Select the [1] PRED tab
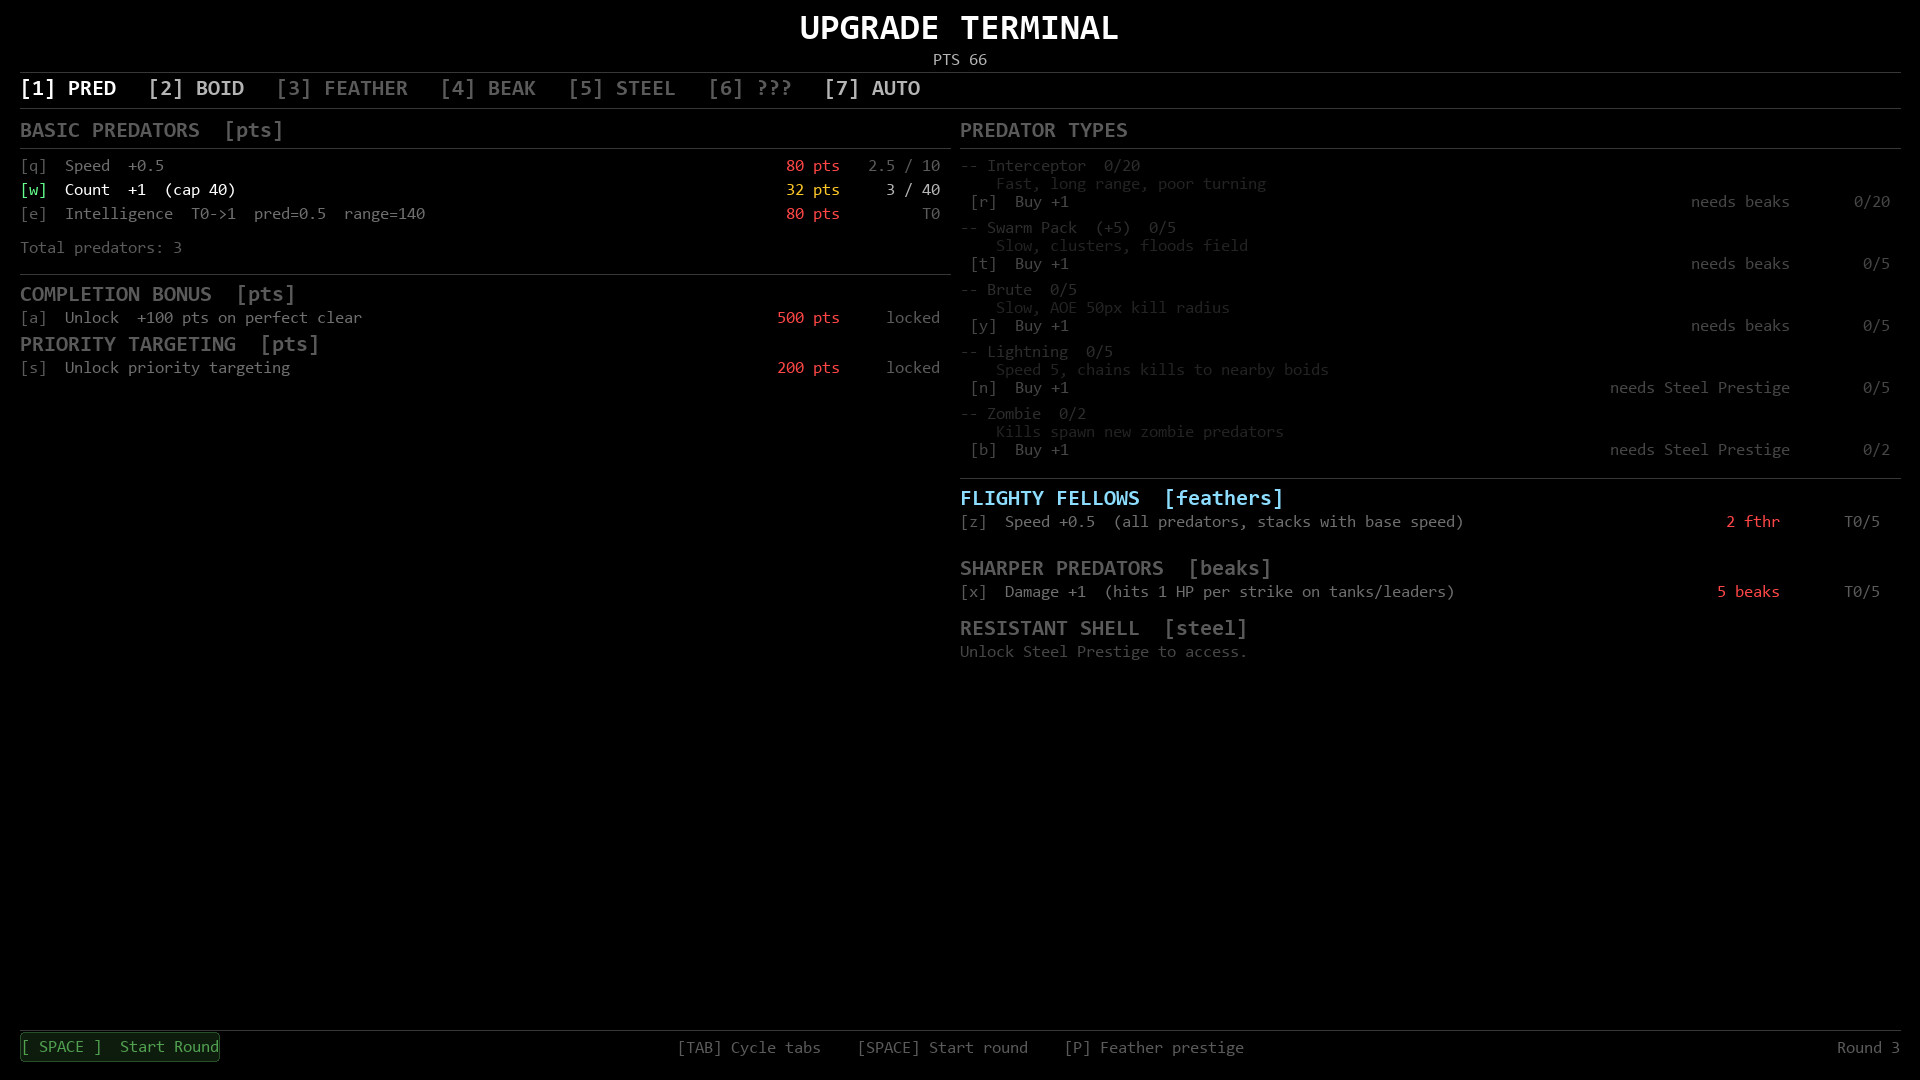The image size is (1920, 1080). [x=68, y=89]
